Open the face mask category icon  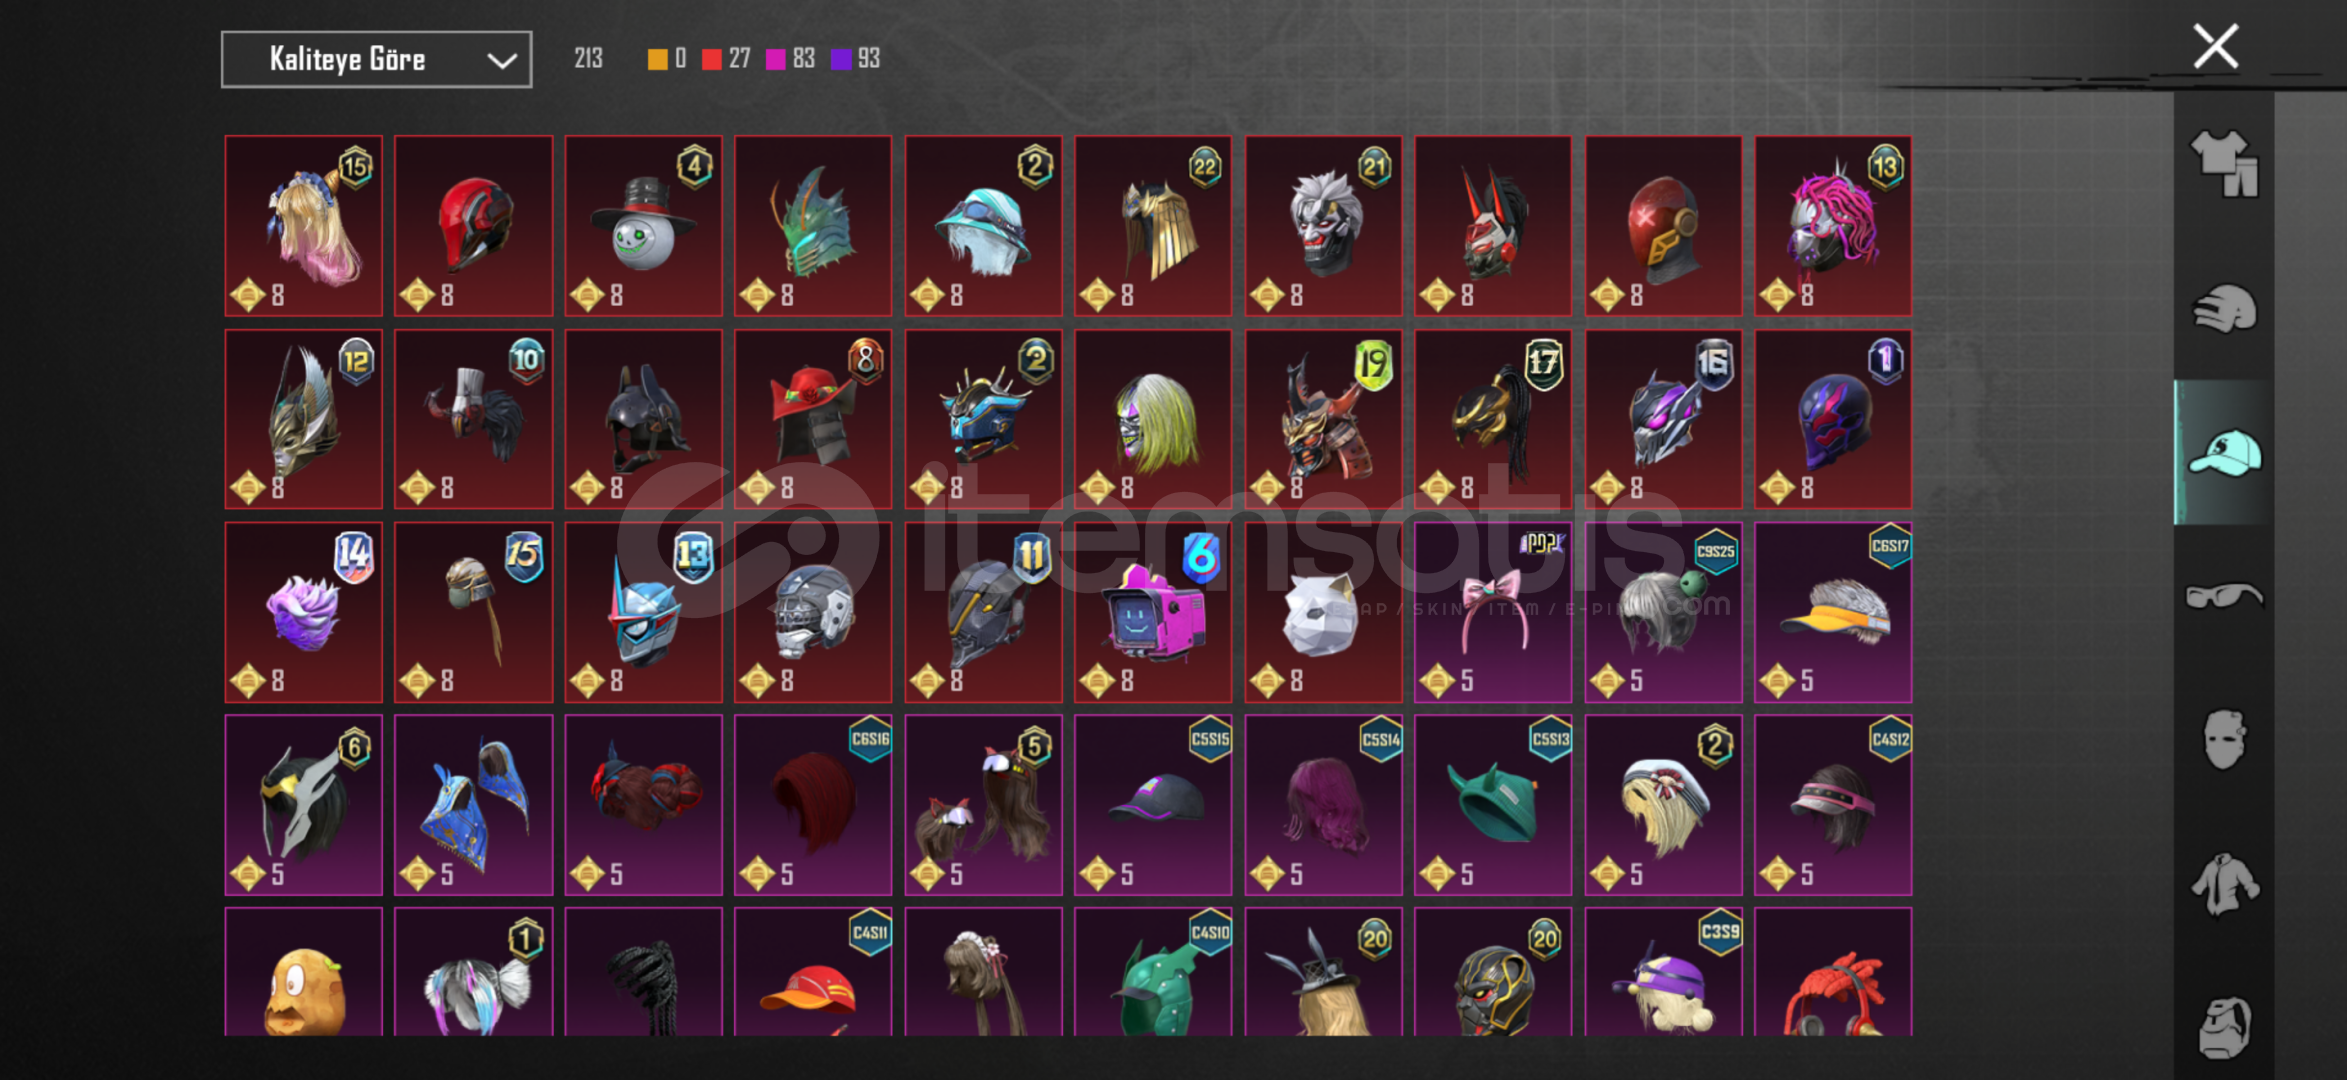[x=2224, y=740]
